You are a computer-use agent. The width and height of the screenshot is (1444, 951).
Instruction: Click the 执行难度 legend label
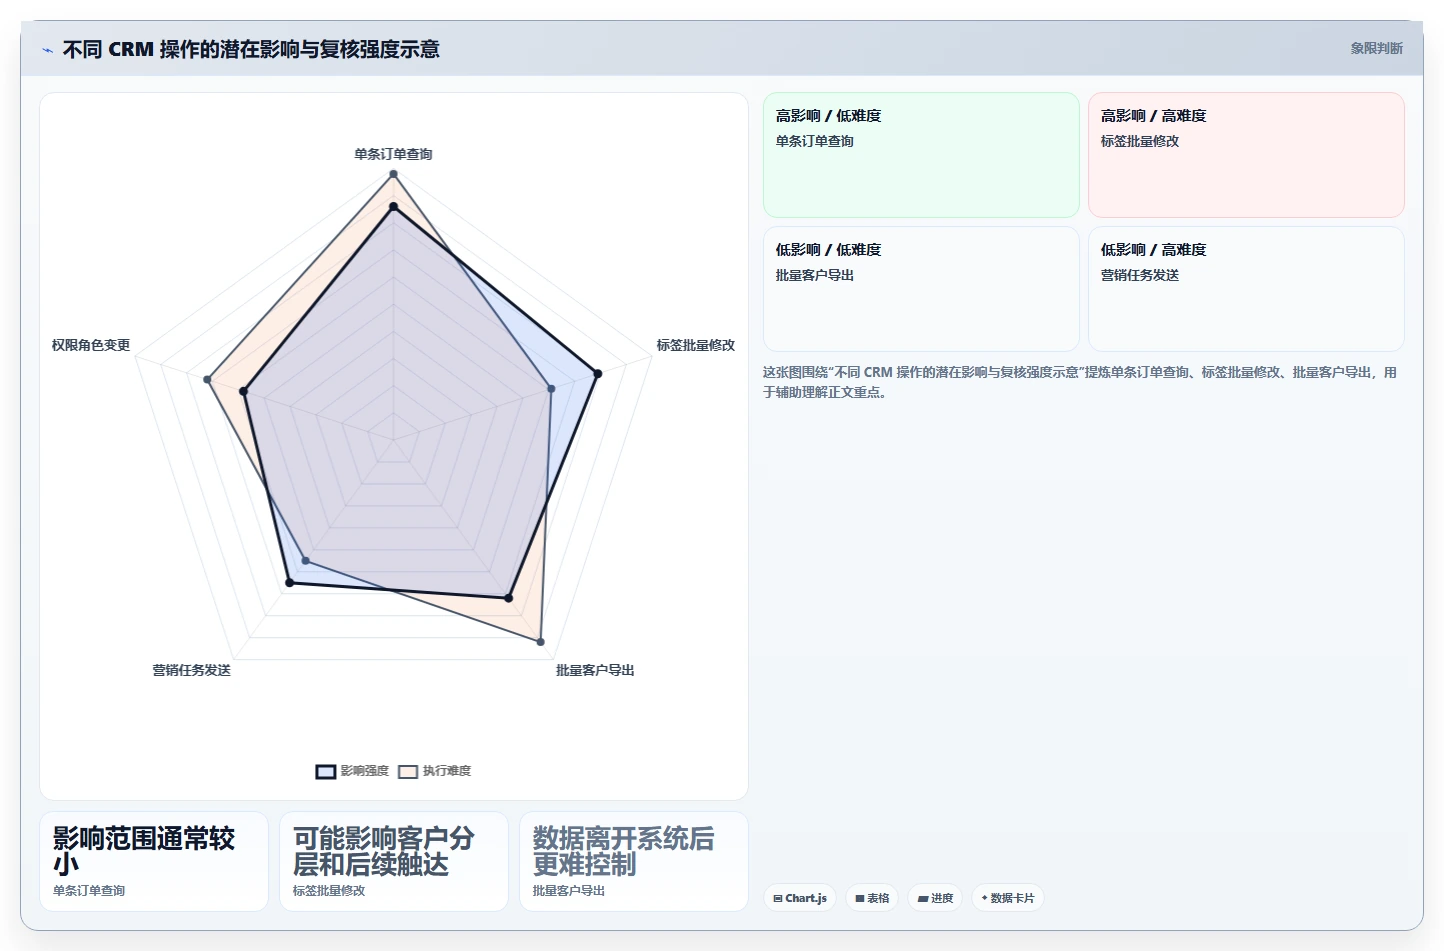point(446,771)
